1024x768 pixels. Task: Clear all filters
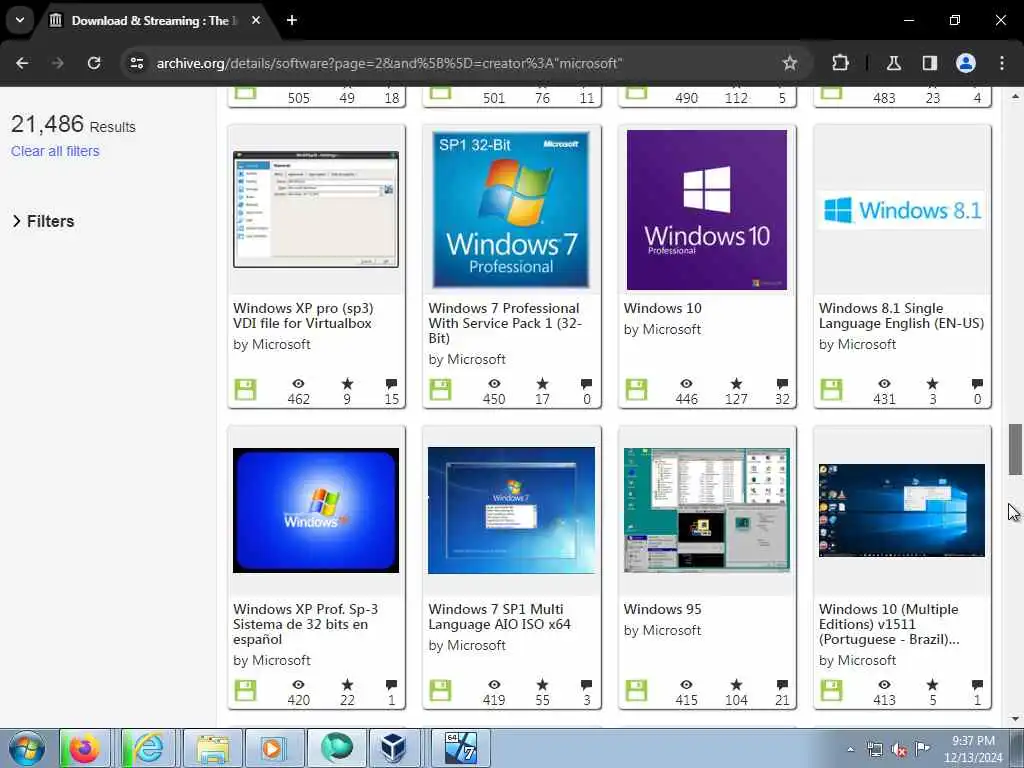55,151
